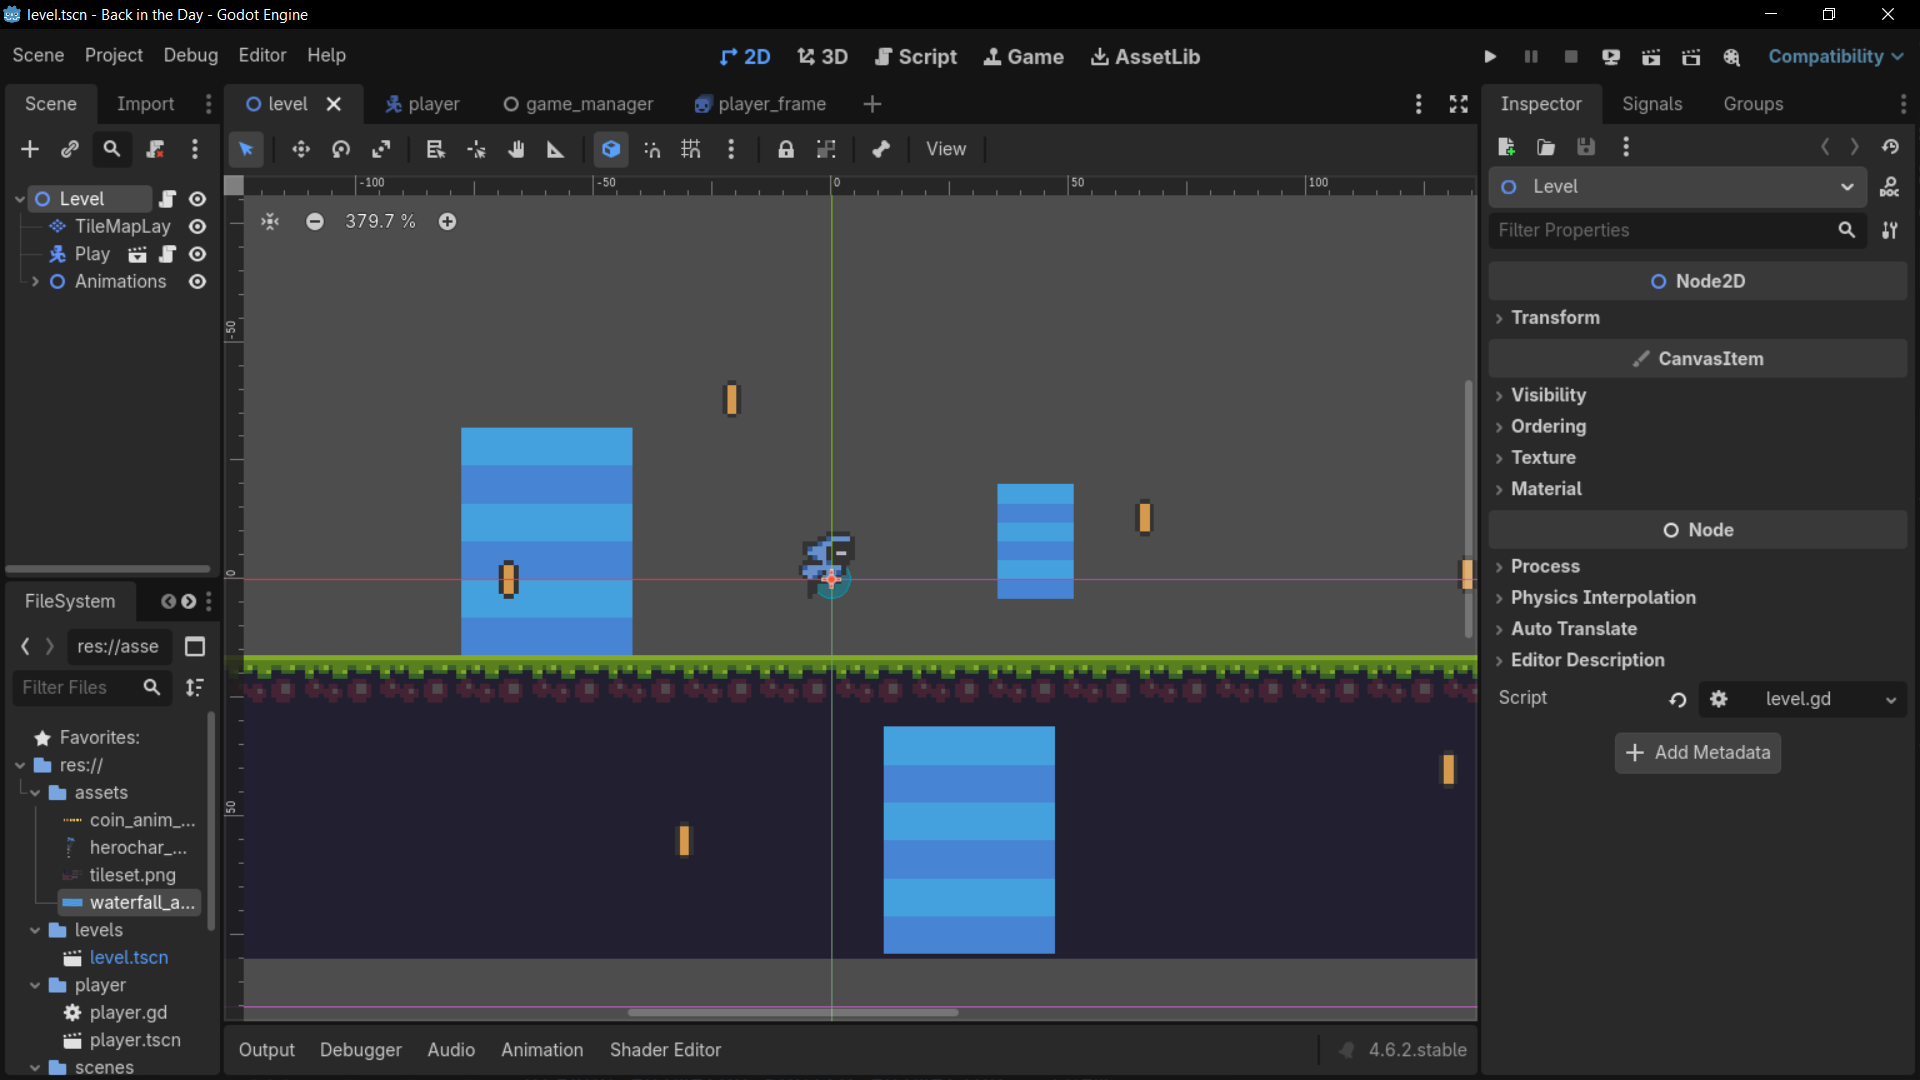The image size is (1920, 1080).
Task: Open the Debug menu
Action: (190, 55)
